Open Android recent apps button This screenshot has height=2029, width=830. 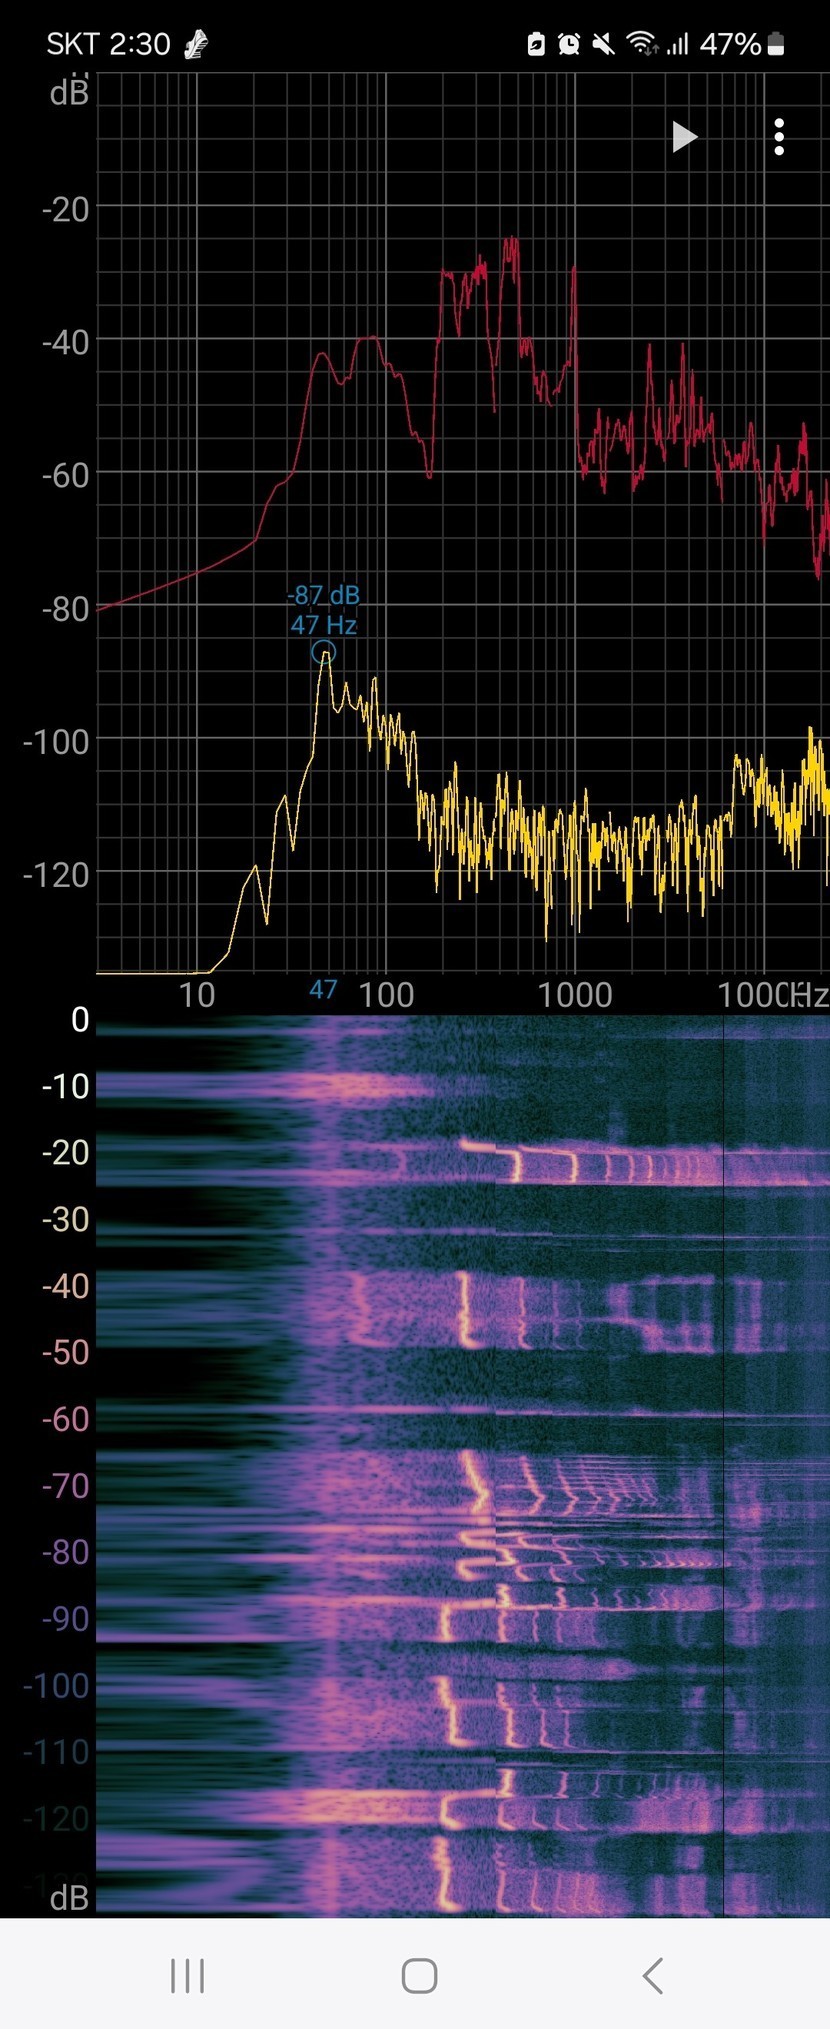pyautogui.click(x=187, y=1976)
